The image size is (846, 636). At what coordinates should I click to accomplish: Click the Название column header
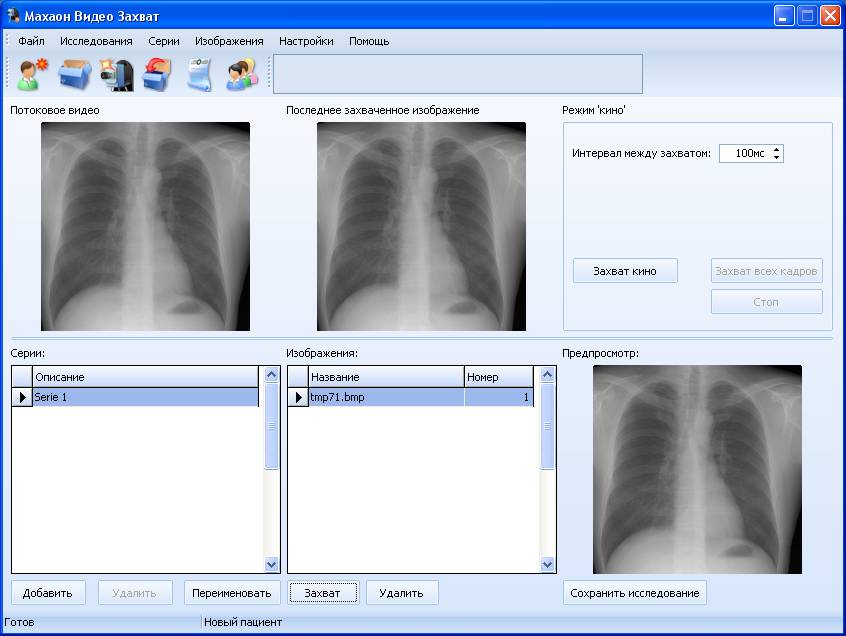point(386,377)
